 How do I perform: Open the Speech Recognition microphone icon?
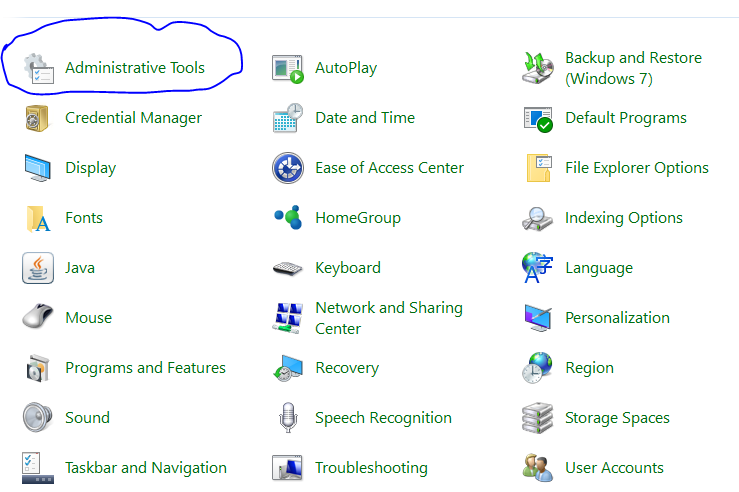point(288,418)
